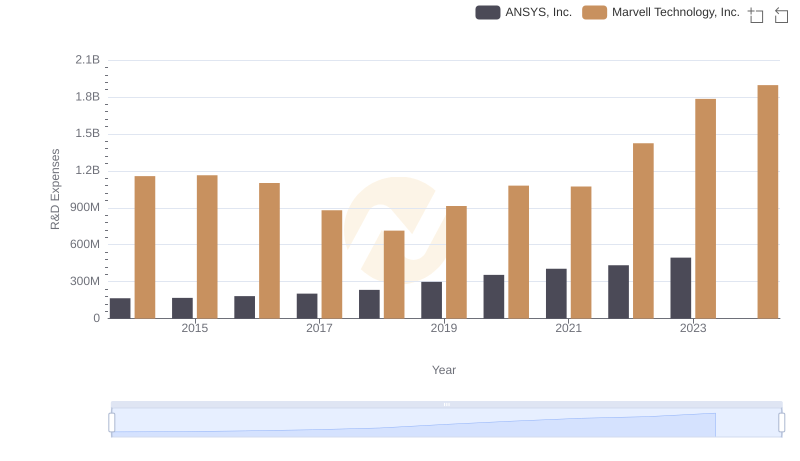800x461 pixels.
Task: Click the '2021' x-axis label
Action: coord(568,328)
